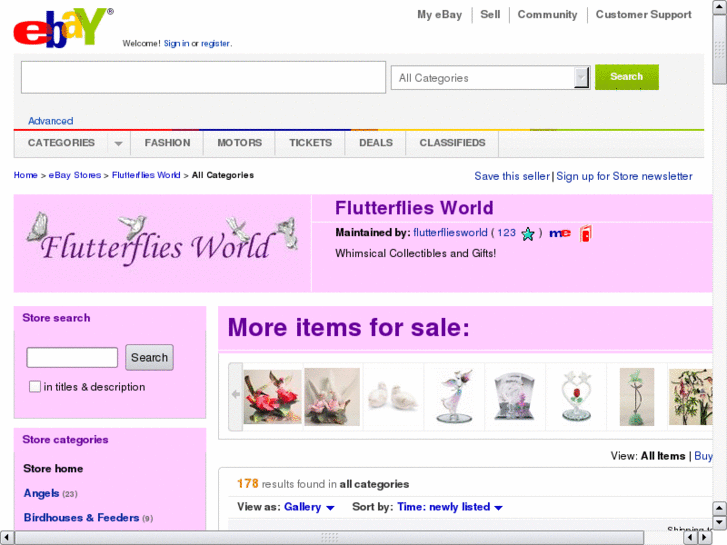The image size is (727, 545).
Task: Open eBay Stores breadcrumb link
Action: (x=75, y=175)
